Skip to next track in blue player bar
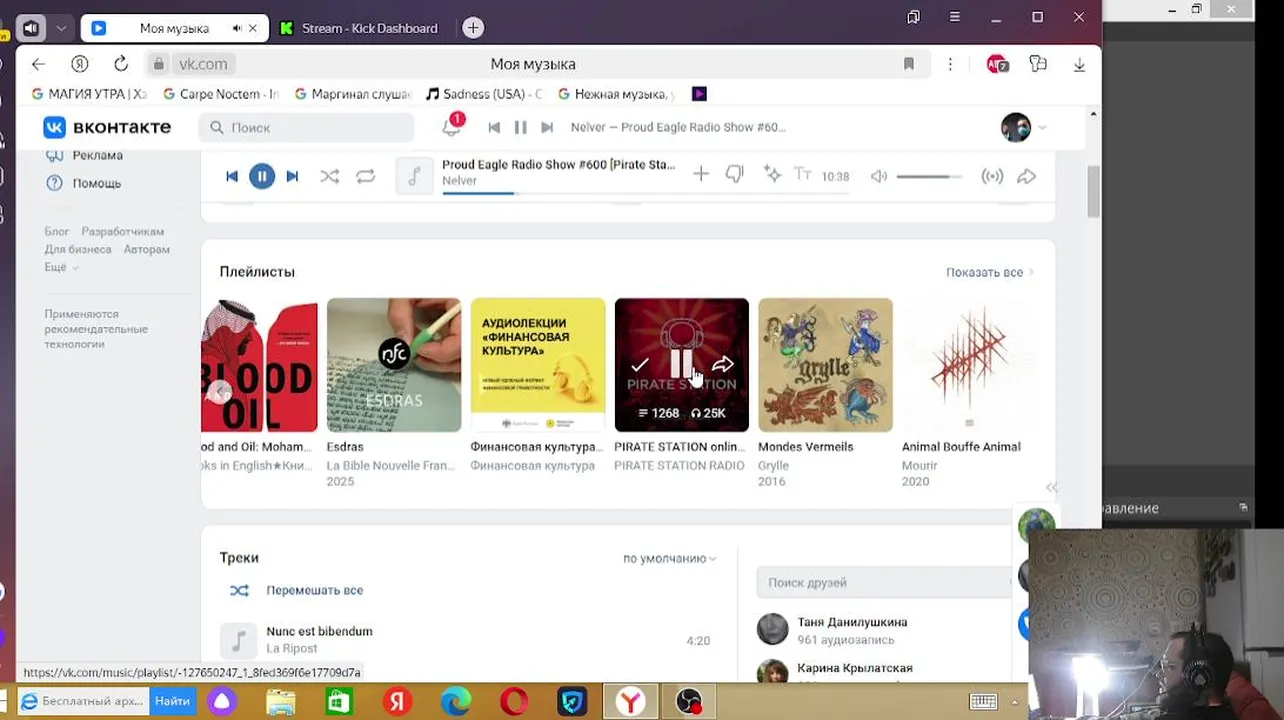The width and height of the screenshot is (1284, 720). [292, 176]
